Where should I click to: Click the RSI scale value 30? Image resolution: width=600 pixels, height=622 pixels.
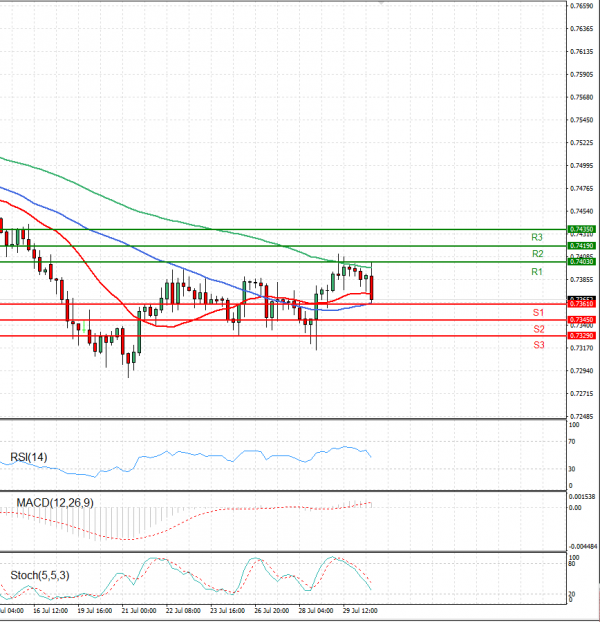point(572,469)
